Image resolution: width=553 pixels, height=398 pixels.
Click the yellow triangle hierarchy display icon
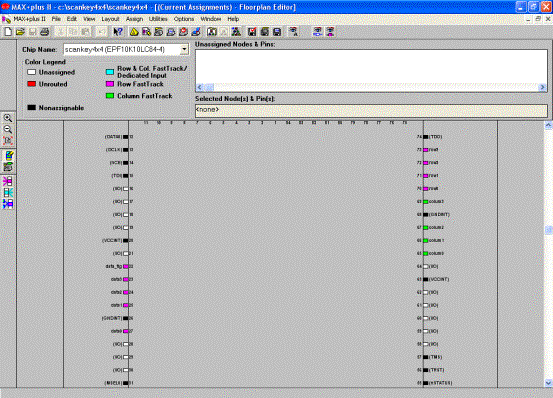134,32
